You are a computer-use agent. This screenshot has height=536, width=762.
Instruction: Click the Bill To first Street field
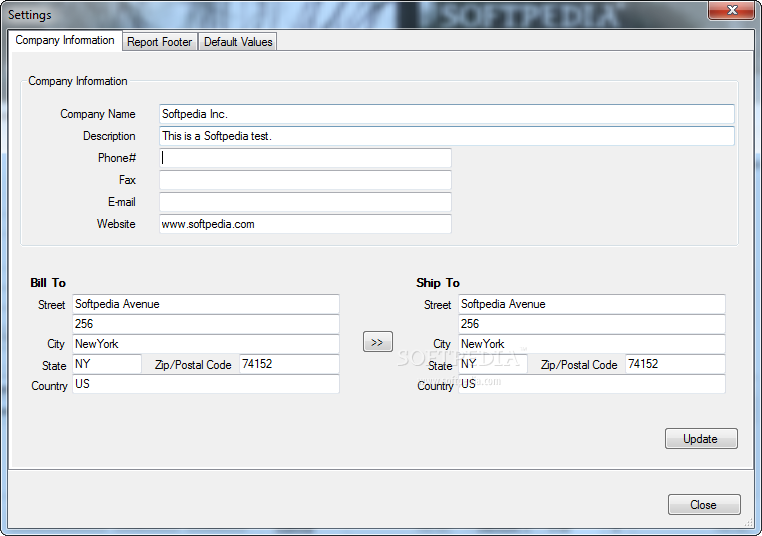(x=206, y=304)
